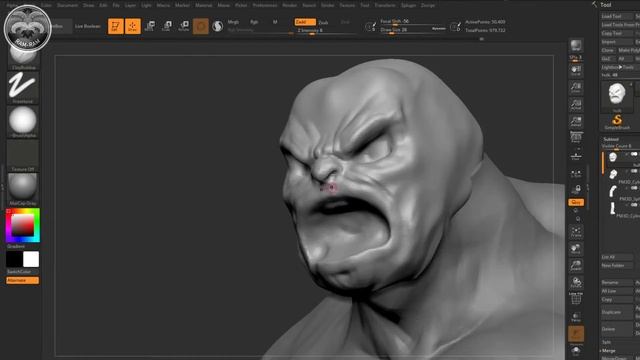Viewport: 640px width, 360px height.
Task: Toggle the orange Alternate button
Action: [x=22, y=280]
